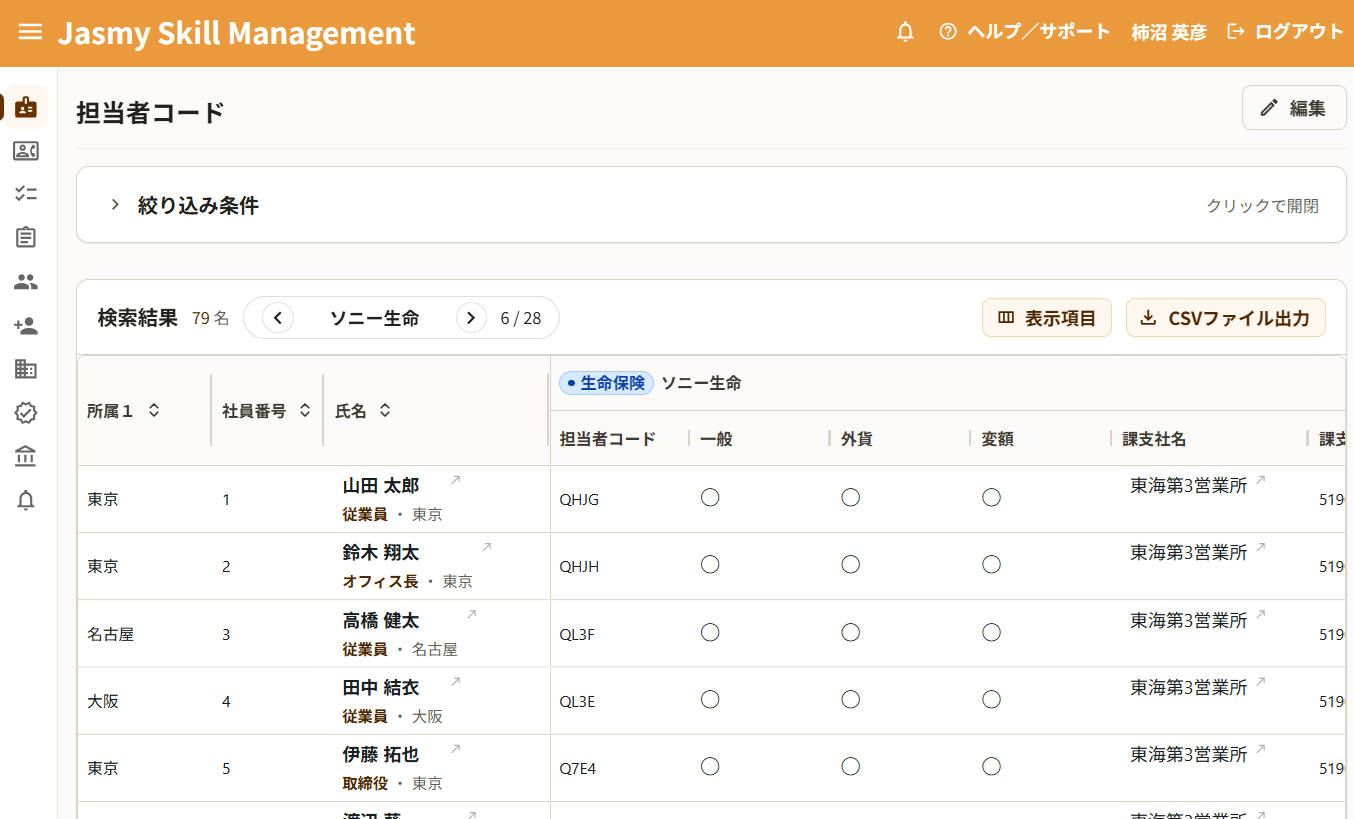This screenshot has height=819, width=1354.
Task: Go to previous company before ソニー生命
Action: pyautogui.click(x=278, y=318)
